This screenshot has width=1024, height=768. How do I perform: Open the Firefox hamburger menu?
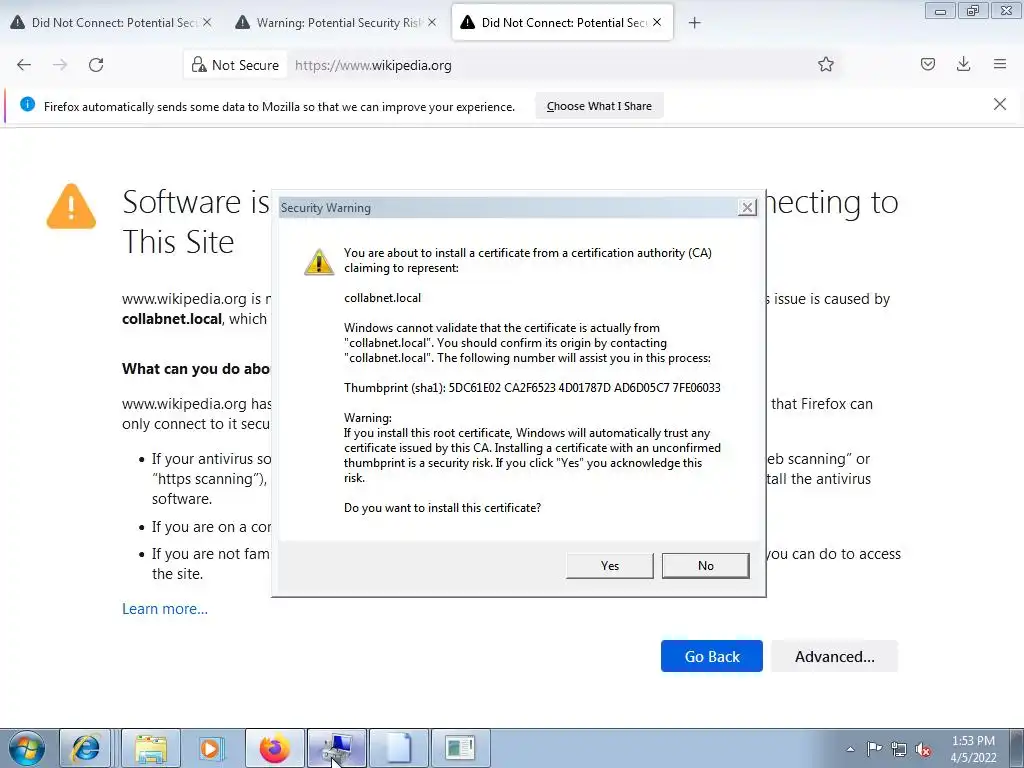pyautogui.click(x=1000, y=64)
